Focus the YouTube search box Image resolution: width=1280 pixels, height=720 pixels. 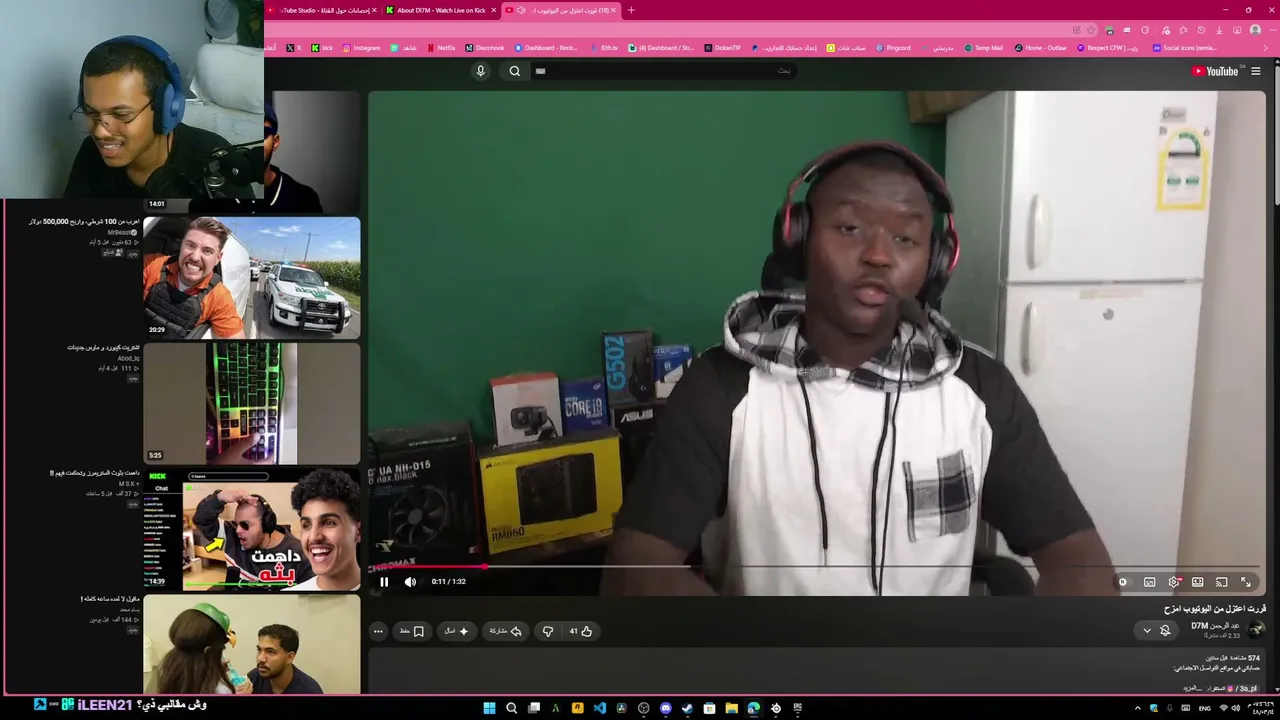(x=665, y=71)
